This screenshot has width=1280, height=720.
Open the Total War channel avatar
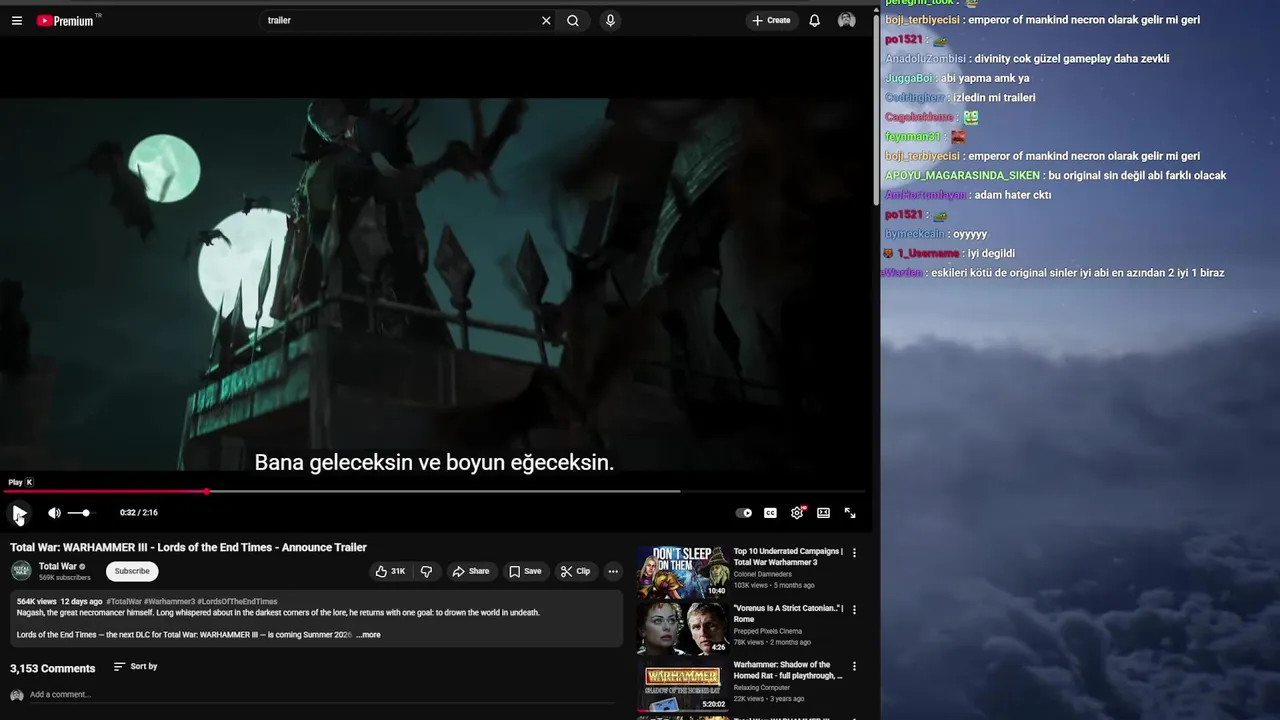pyautogui.click(x=21, y=571)
